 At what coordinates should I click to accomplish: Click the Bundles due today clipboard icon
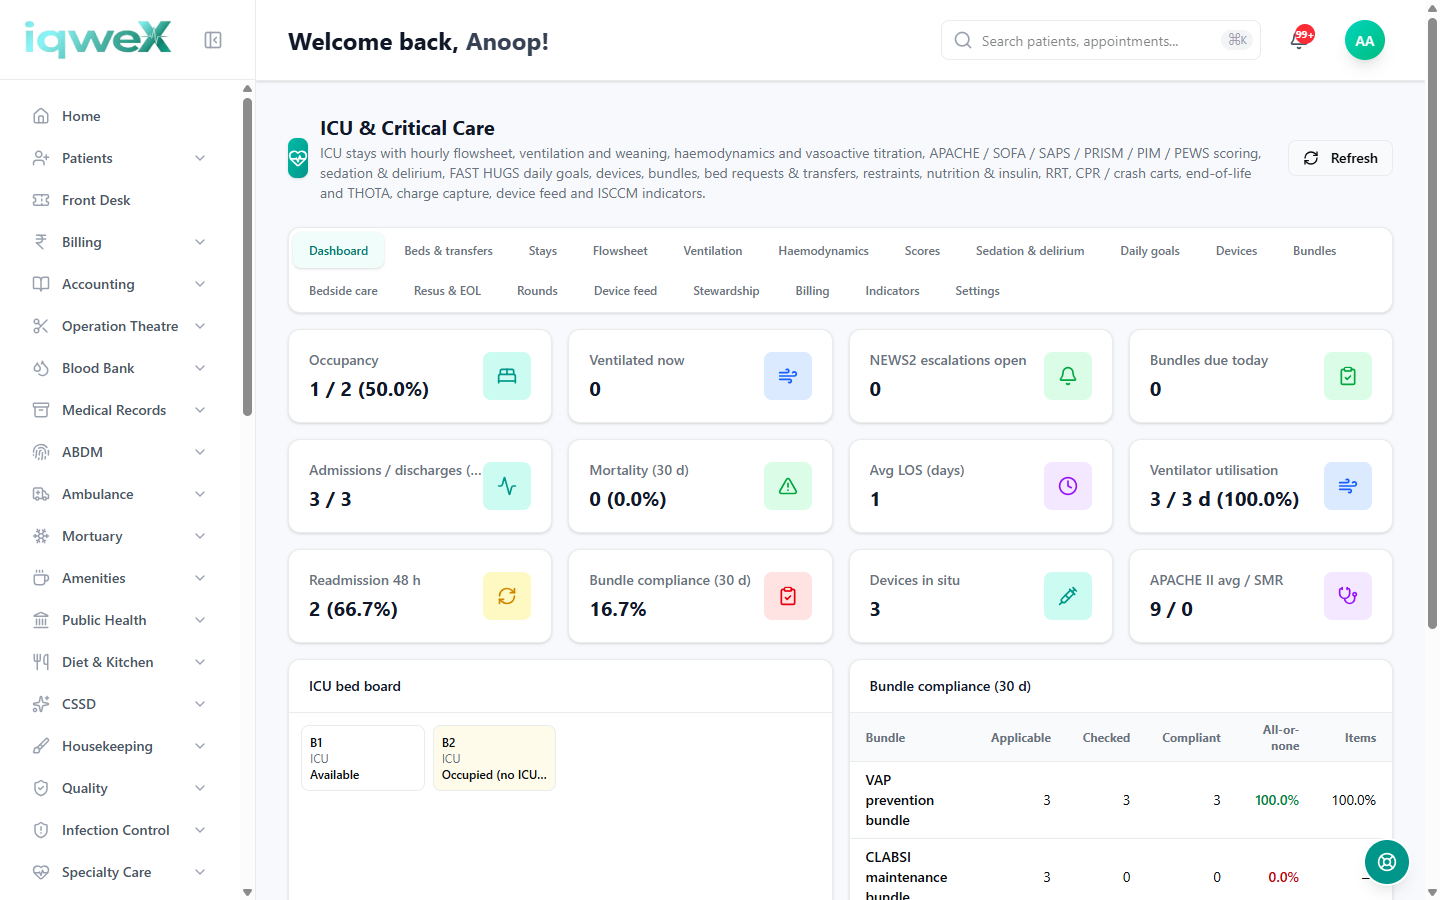pos(1348,376)
